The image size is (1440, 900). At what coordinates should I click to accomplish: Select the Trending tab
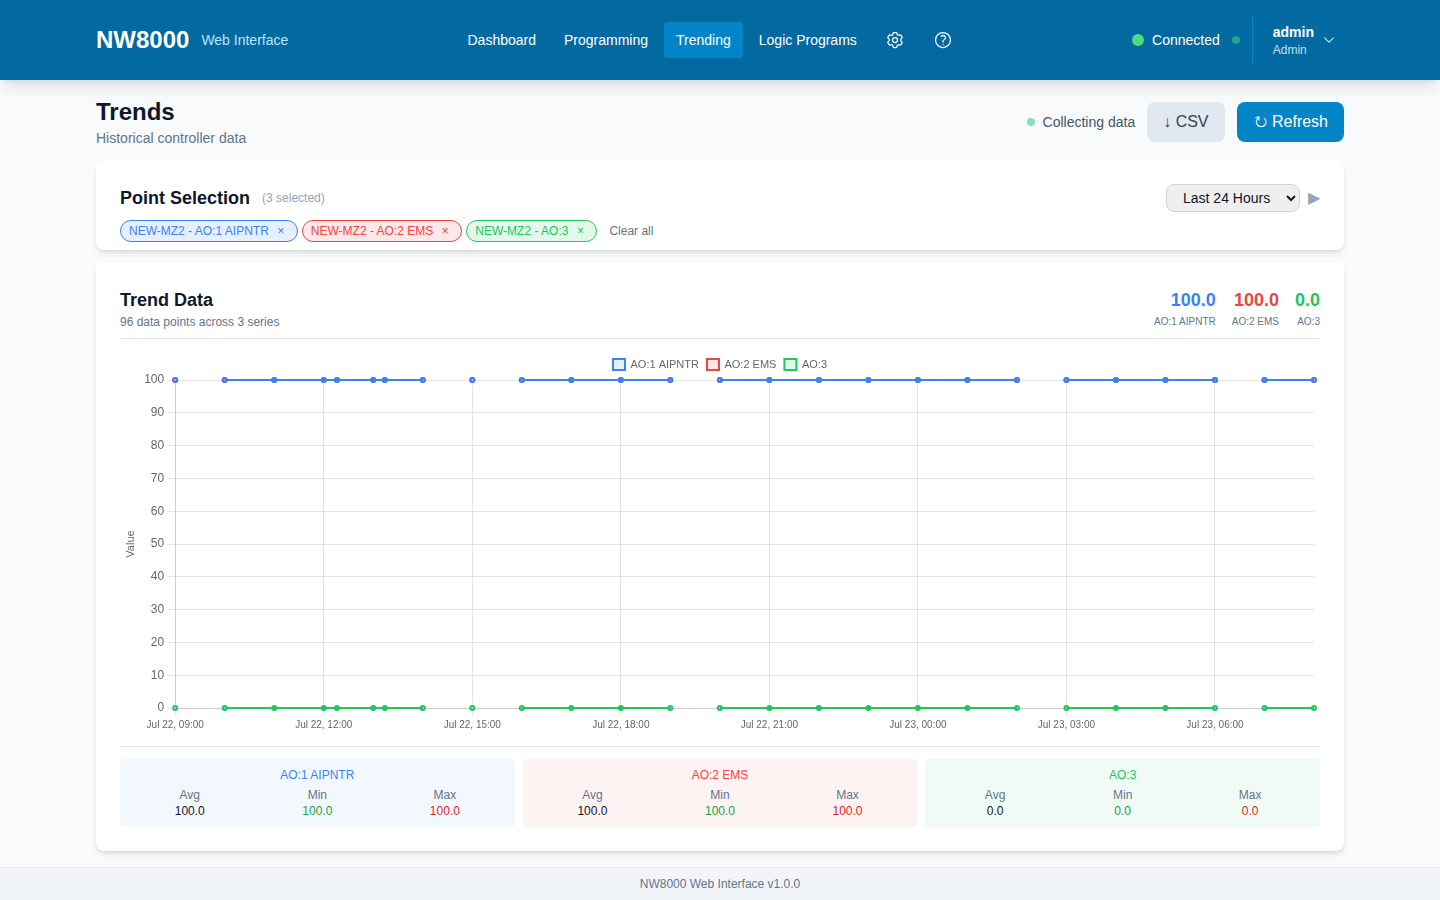click(703, 40)
